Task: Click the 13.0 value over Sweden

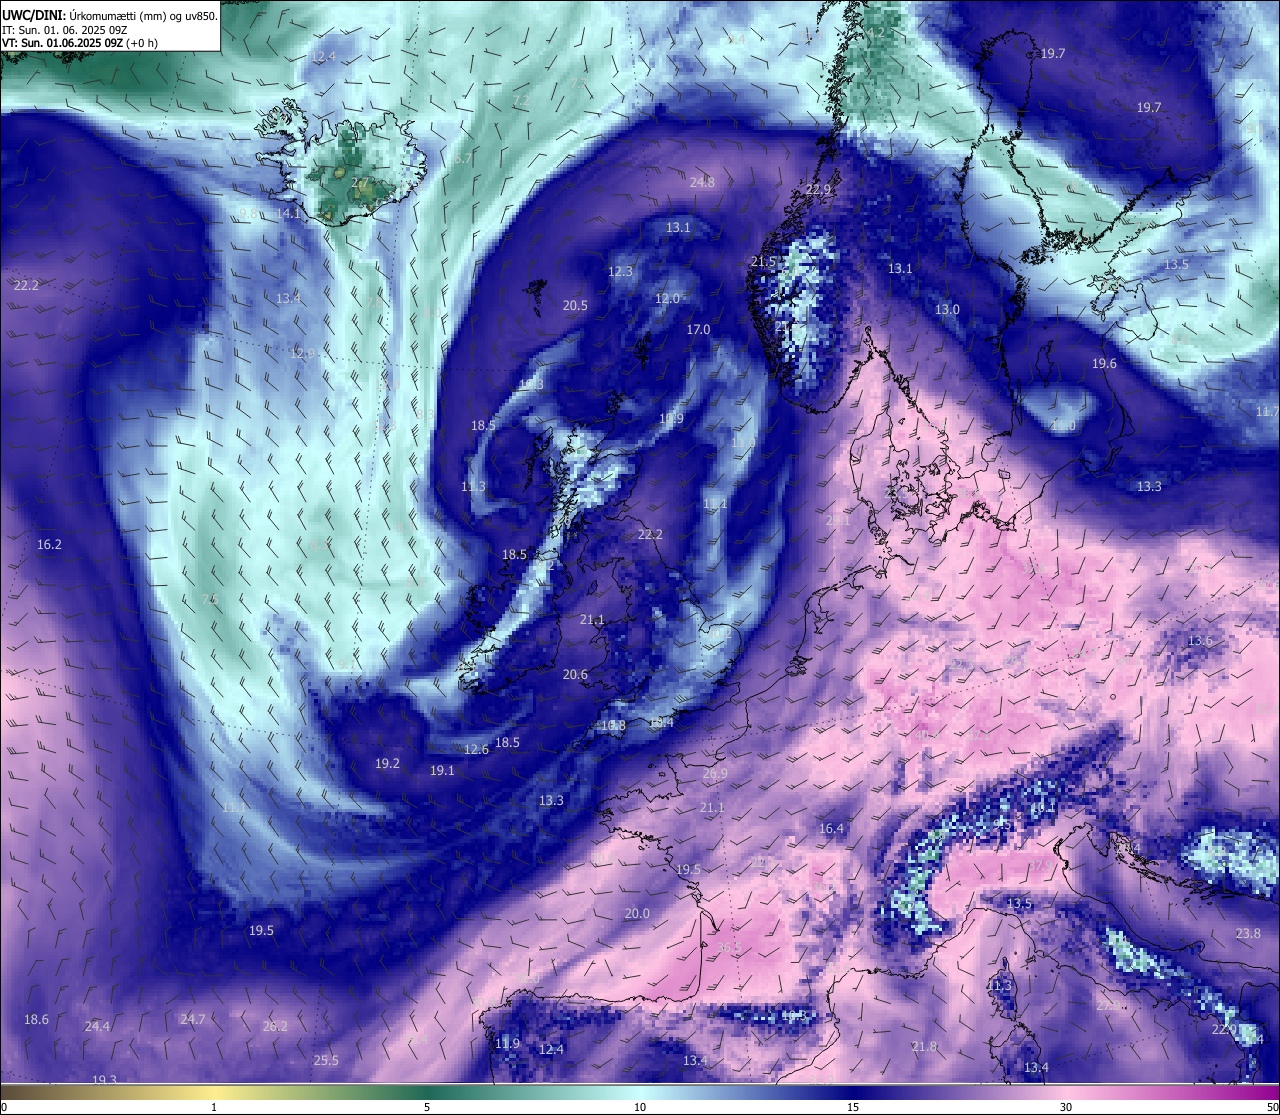Action: [x=947, y=310]
